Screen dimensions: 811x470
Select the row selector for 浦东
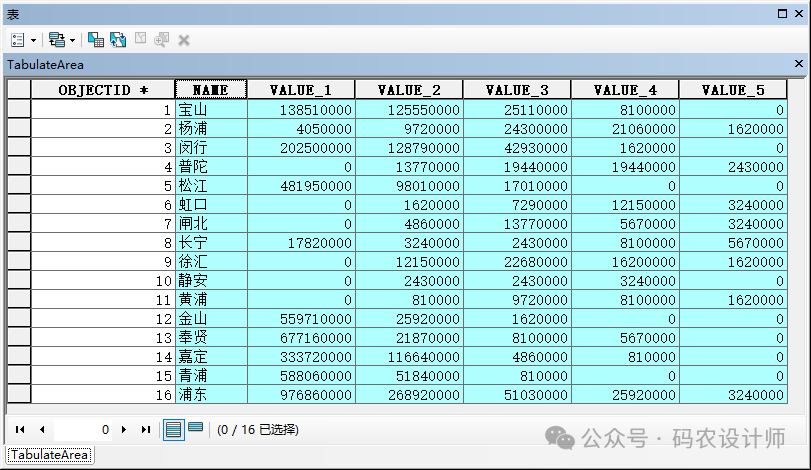click(x=18, y=395)
